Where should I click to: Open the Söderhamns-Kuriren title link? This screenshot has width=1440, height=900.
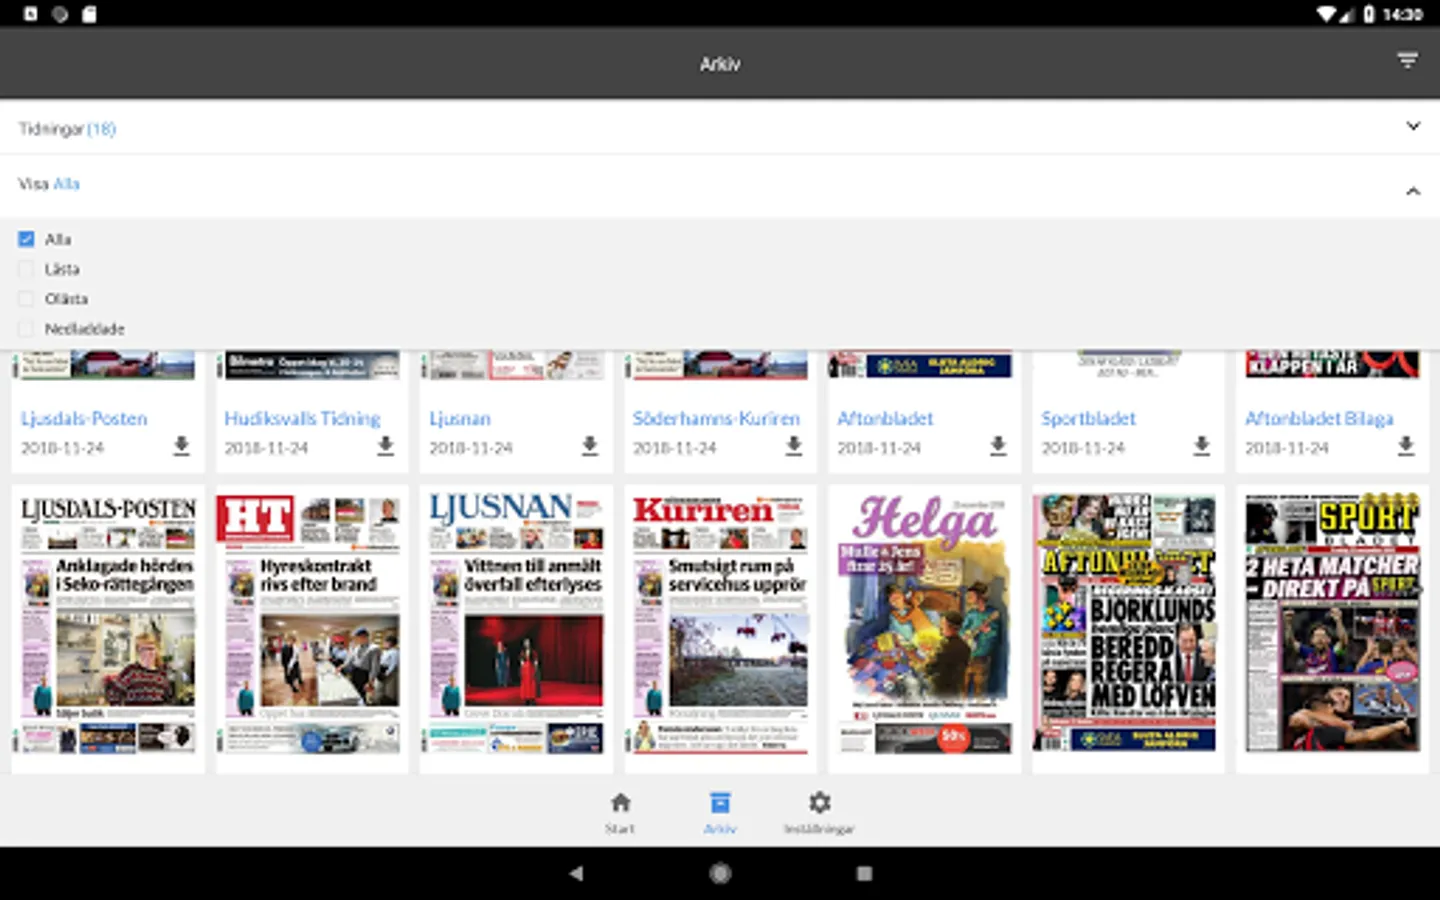(x=716, y=418)
